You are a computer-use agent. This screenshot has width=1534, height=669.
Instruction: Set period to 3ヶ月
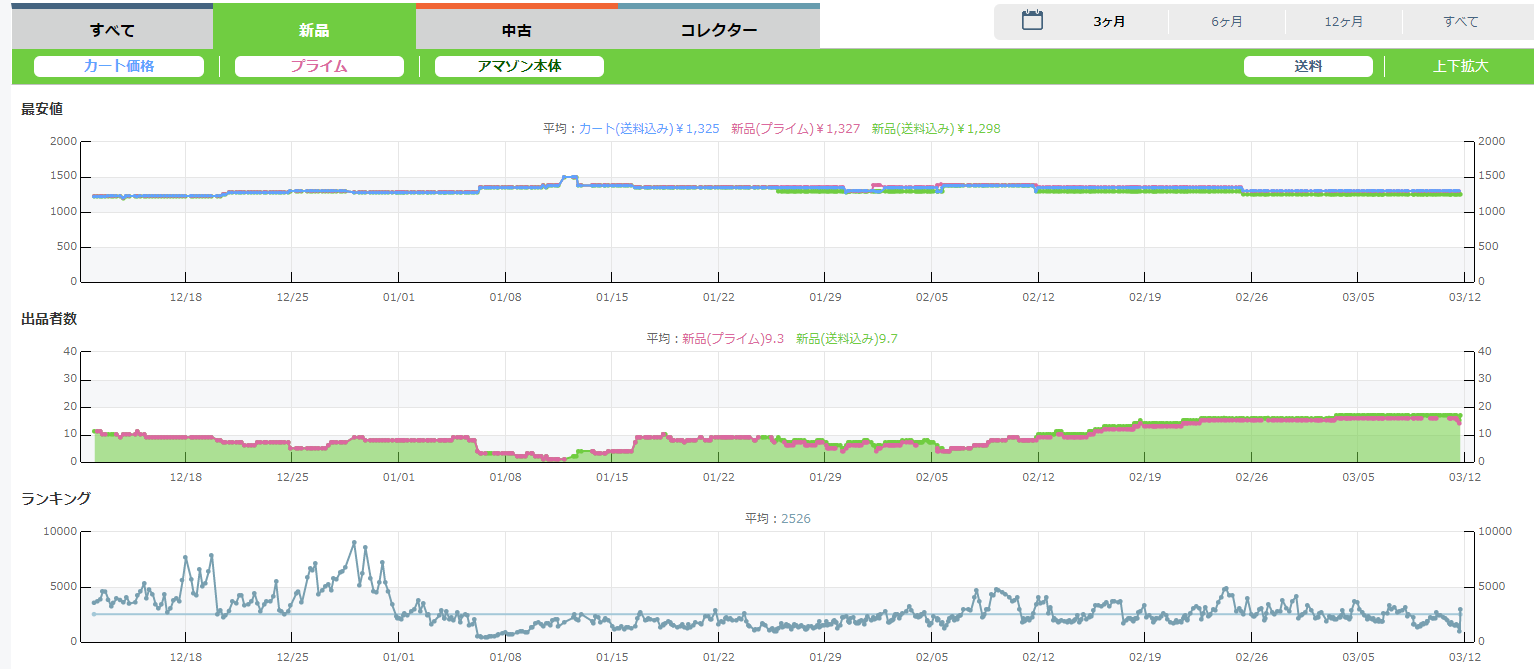click(1109, 22)
